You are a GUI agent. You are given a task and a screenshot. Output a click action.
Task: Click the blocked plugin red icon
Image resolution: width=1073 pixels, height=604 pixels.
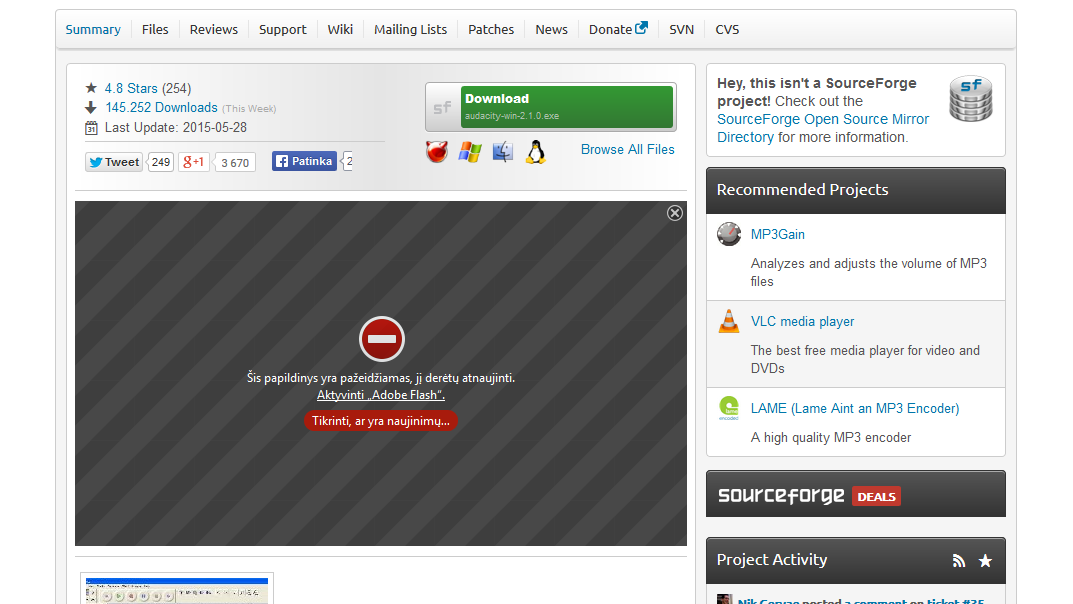(382, 339)
